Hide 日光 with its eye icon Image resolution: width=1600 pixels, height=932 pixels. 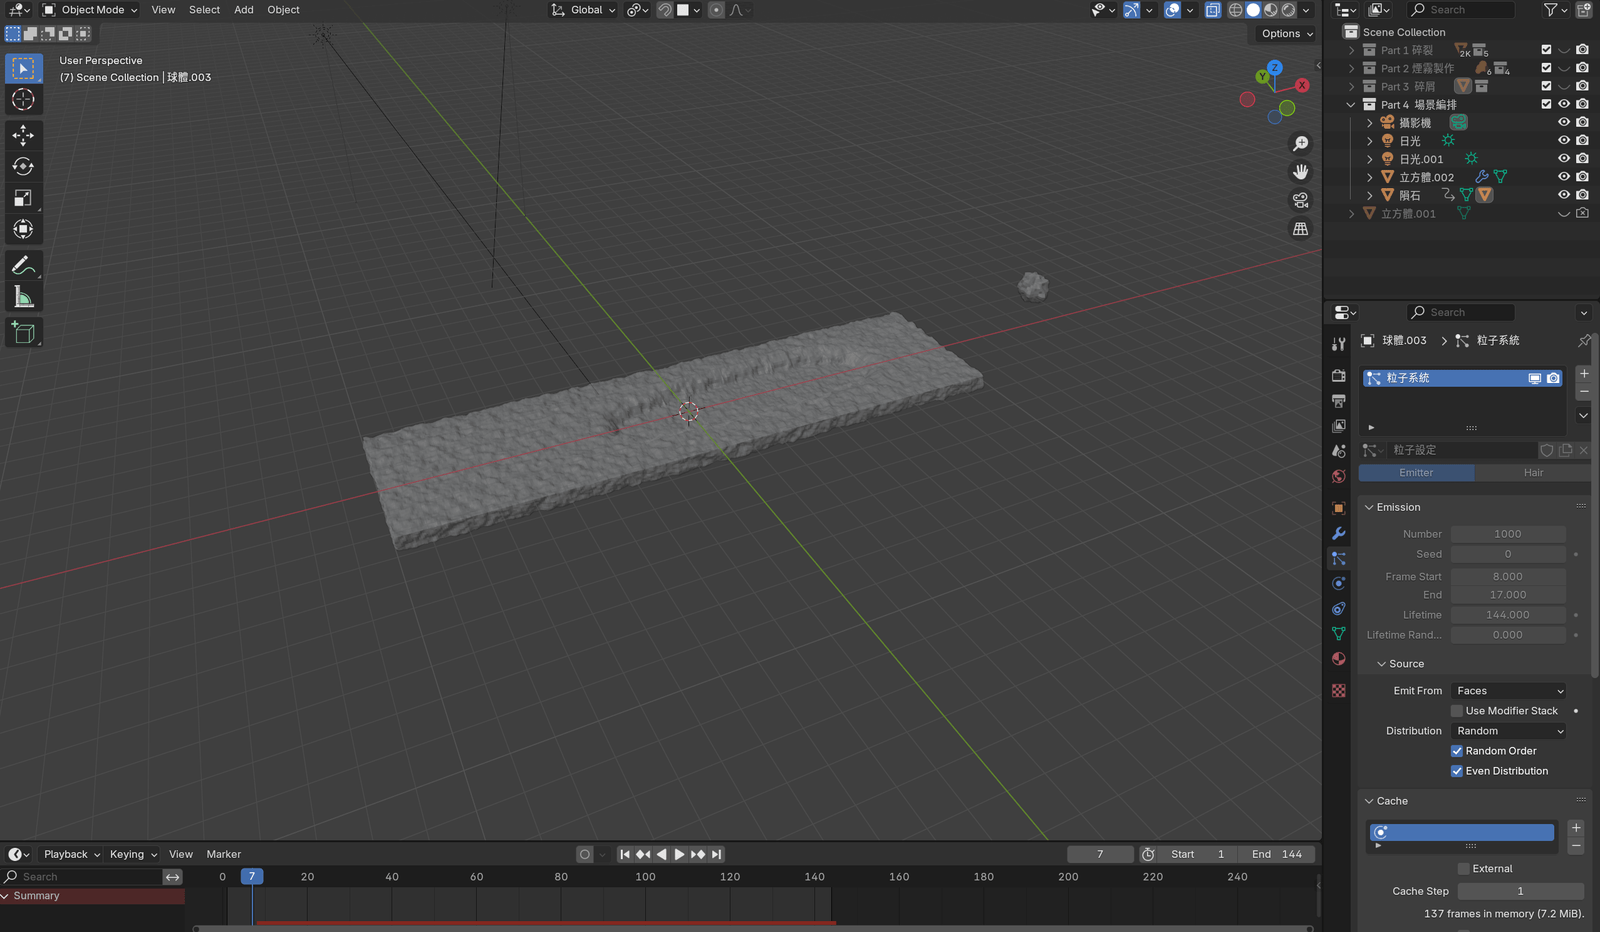[1564, 140]
